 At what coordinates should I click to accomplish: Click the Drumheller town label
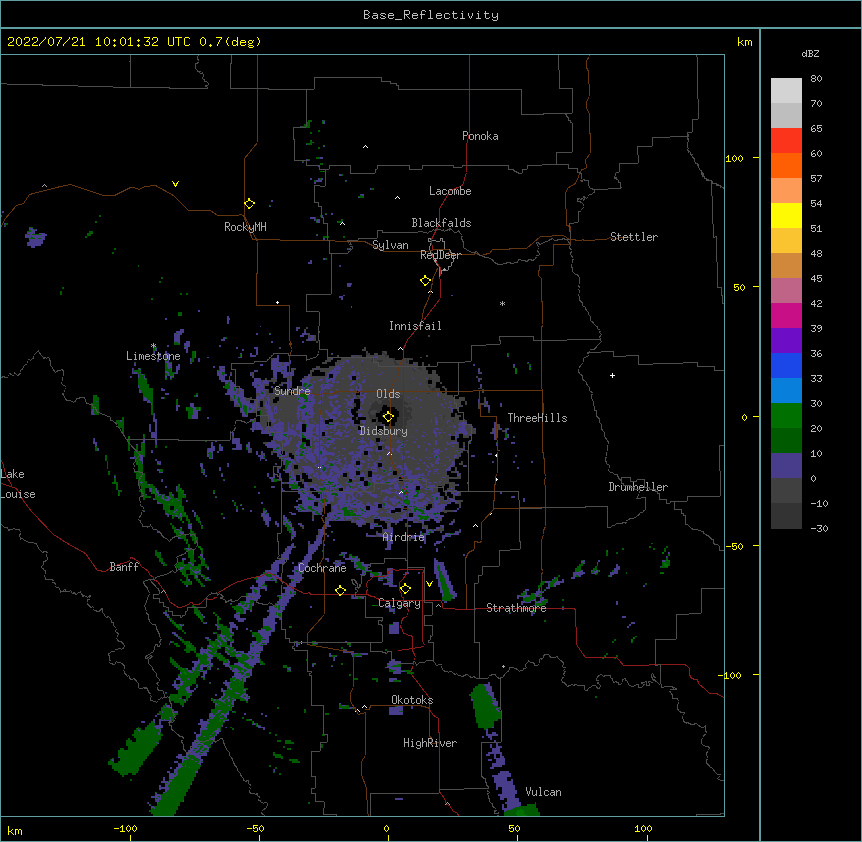[638, 487]
